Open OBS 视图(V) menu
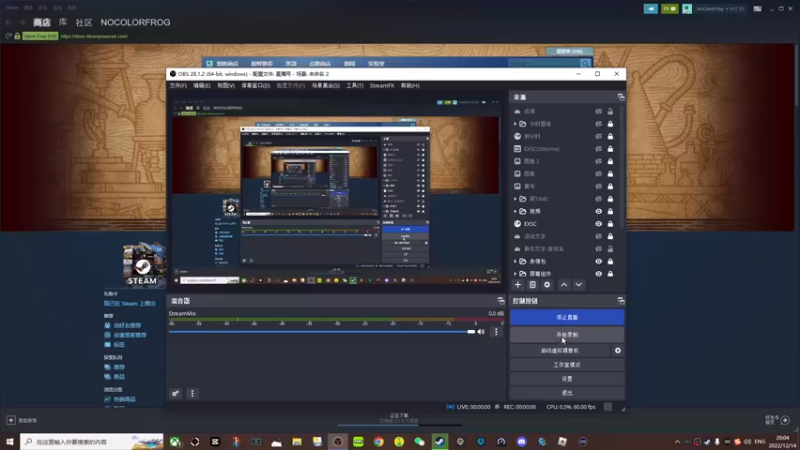800x450 pixels. (226, 86)
